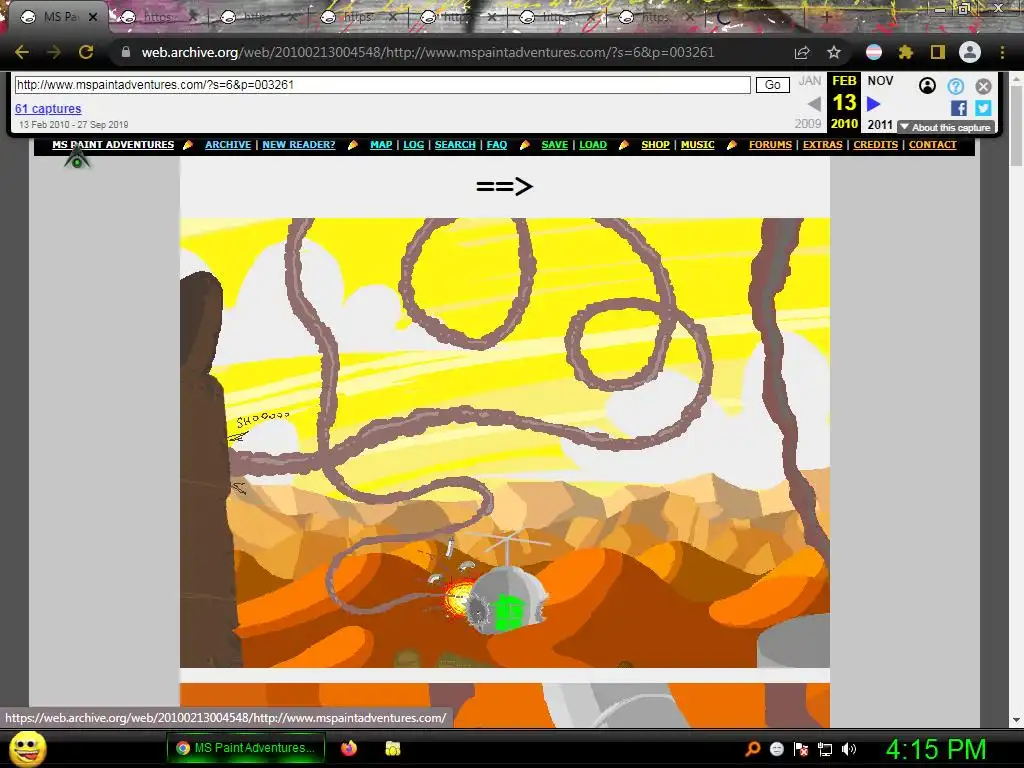The image size is (1024, 768).
Task: Go back with browser back arrow
Action: 22,52
